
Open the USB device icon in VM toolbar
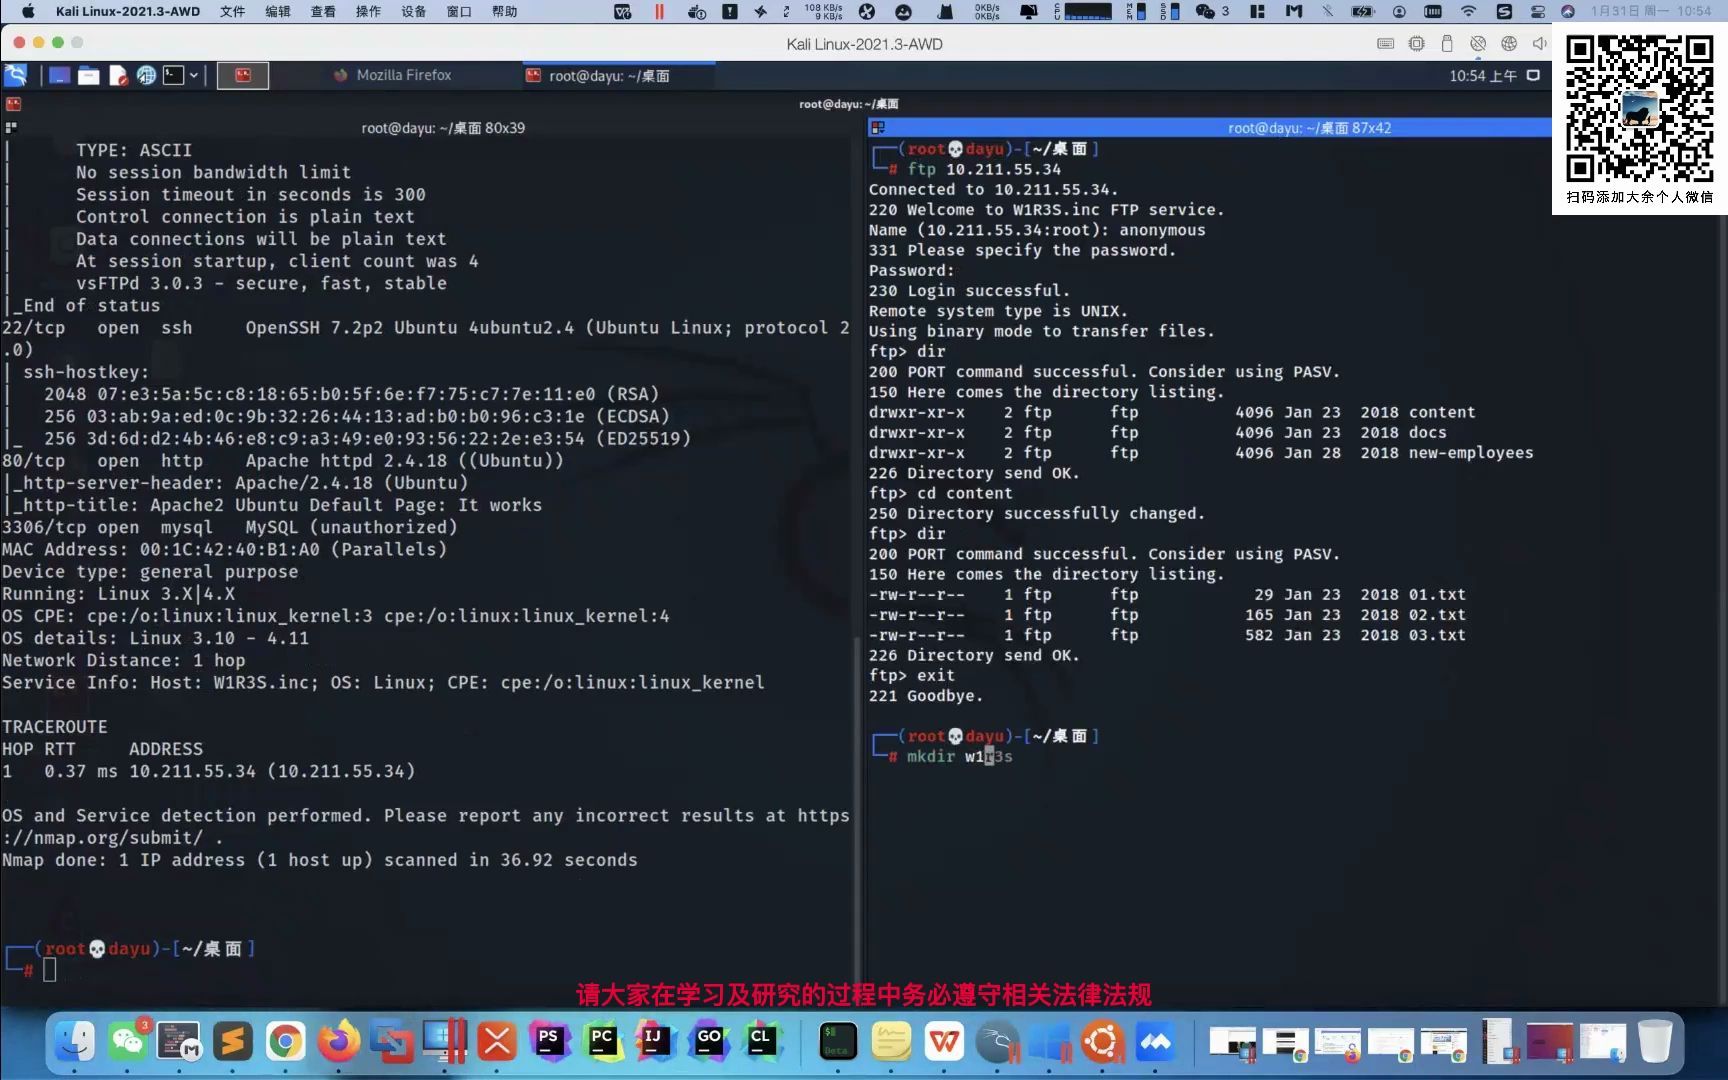click(1446, 43)
